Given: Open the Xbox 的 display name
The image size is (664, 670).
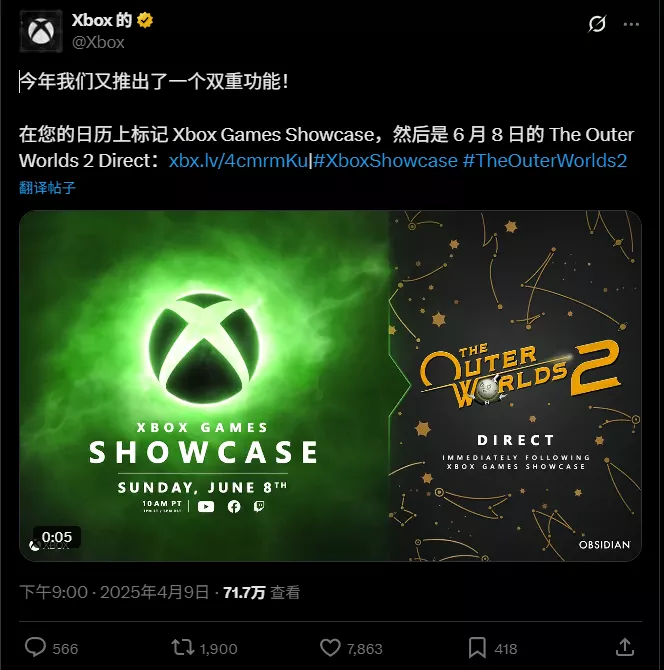Looking at the screenshot, I should (x=102, y=20).
